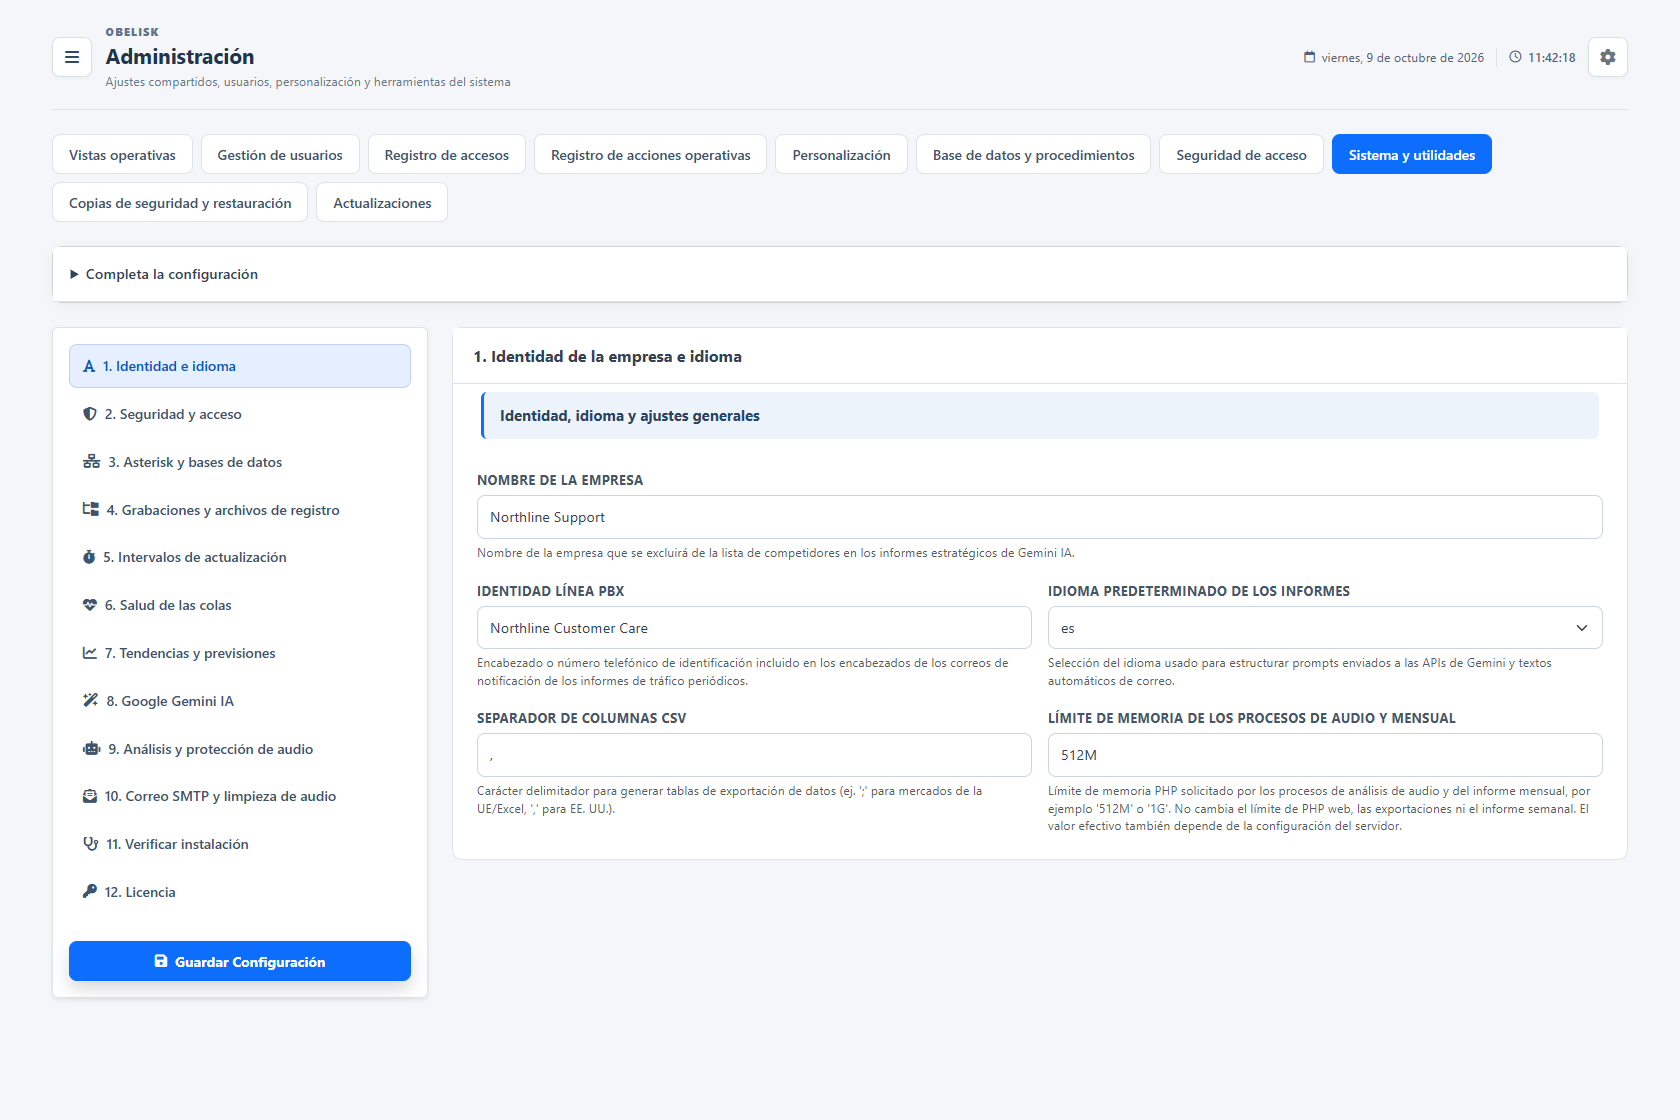Viewport: 1680px width, 1120px height.
Task: Open Copias de seguridad y restauración tab
Action: 180,203
